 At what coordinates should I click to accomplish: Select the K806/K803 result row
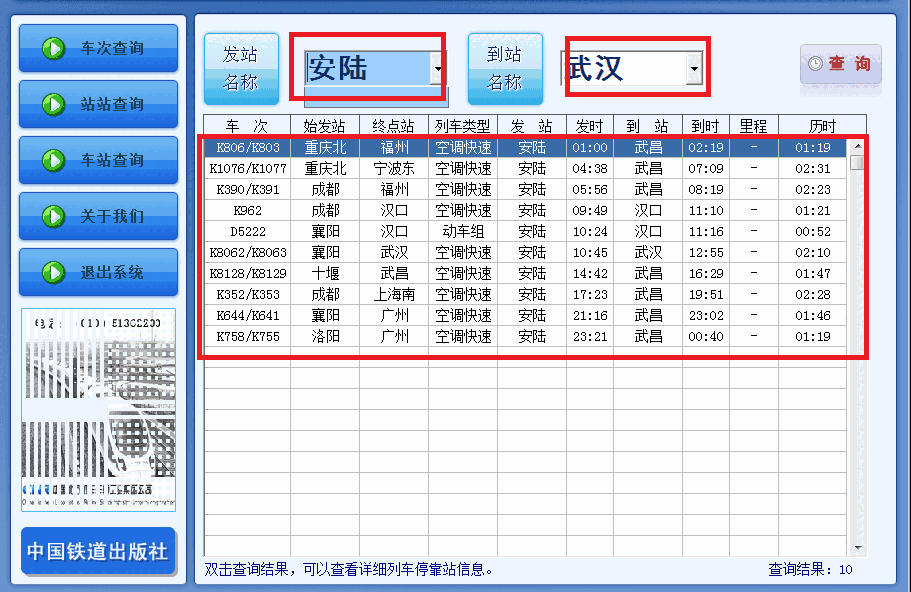450,147
